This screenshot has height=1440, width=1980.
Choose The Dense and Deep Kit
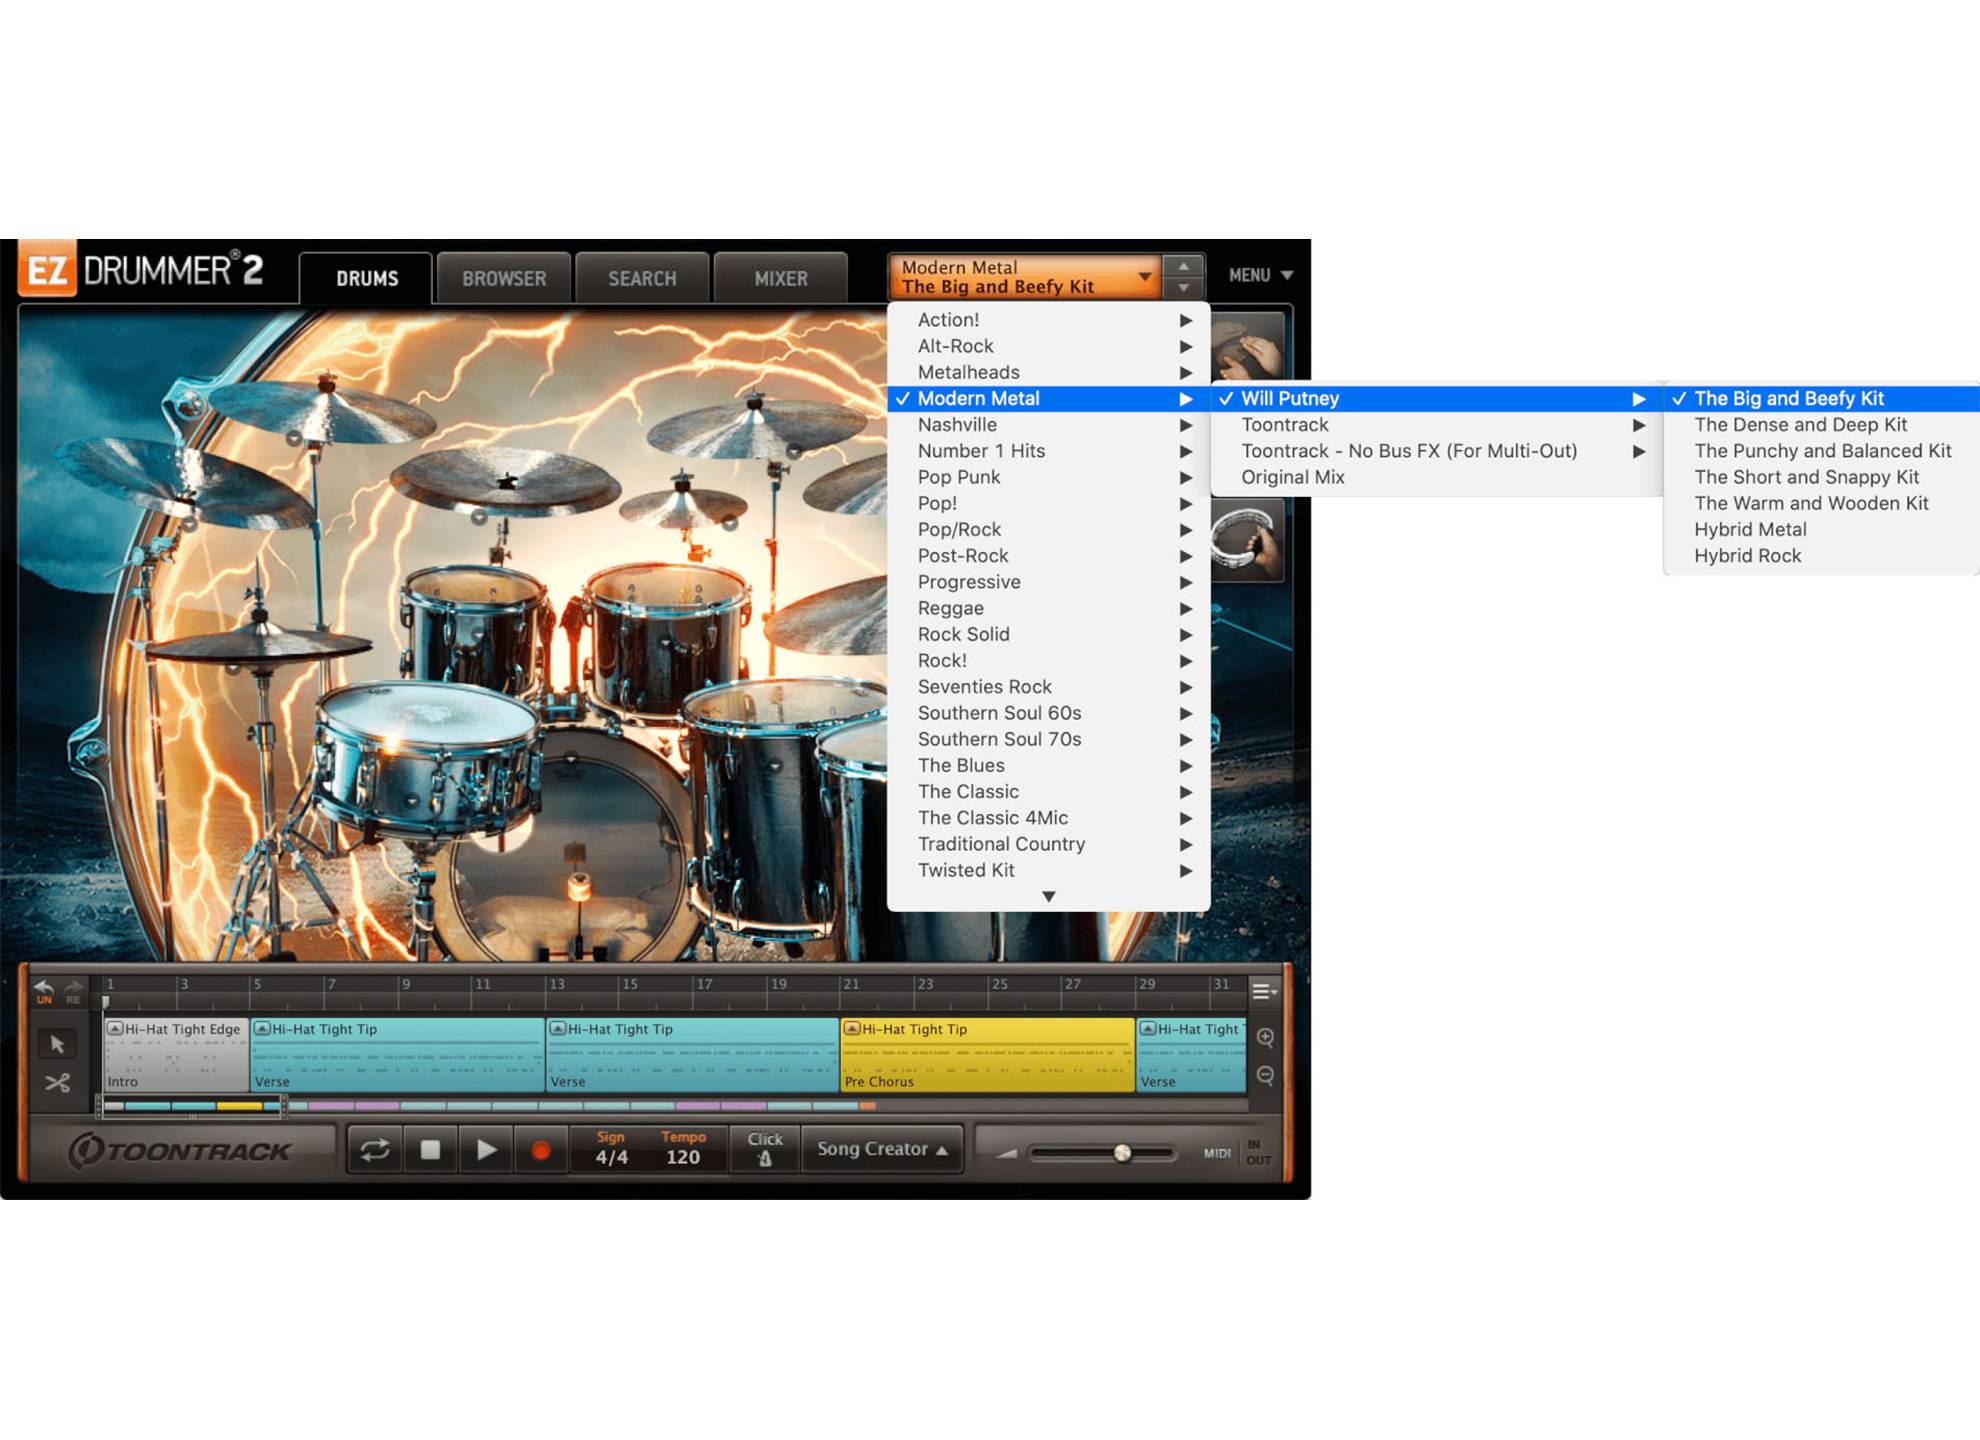coord(1800,425)
